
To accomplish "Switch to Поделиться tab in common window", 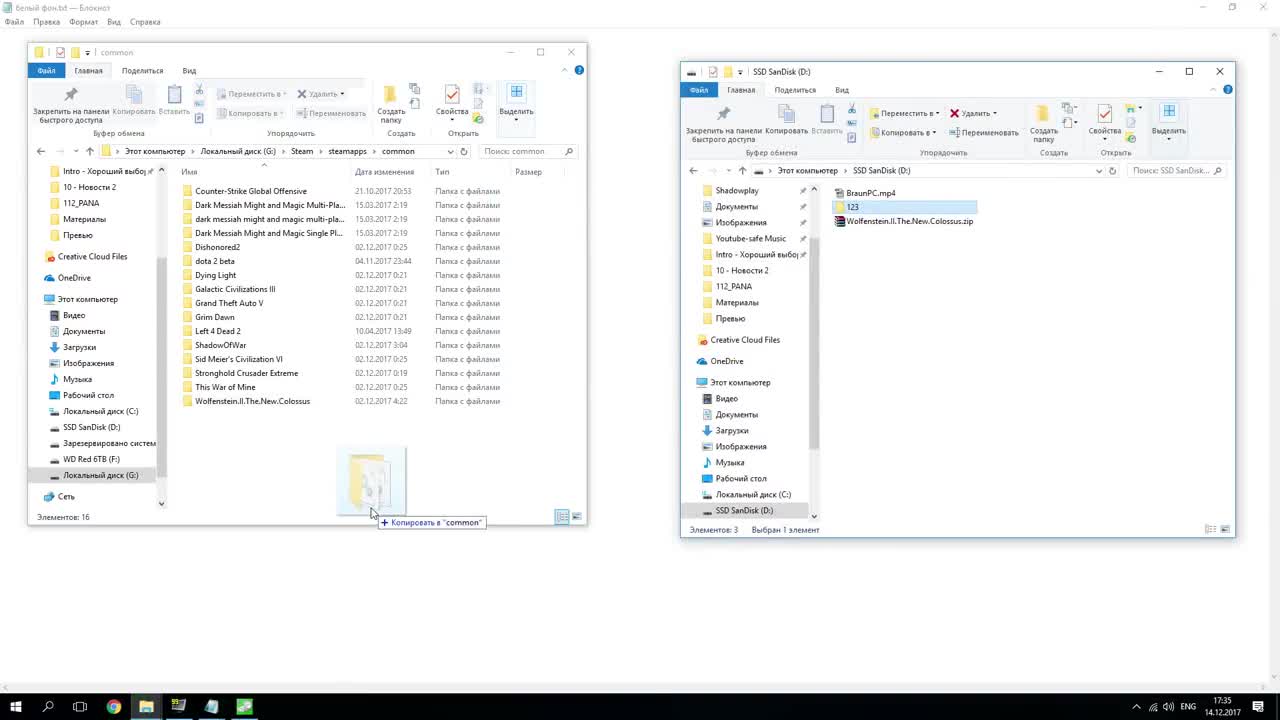I will 142,70.
